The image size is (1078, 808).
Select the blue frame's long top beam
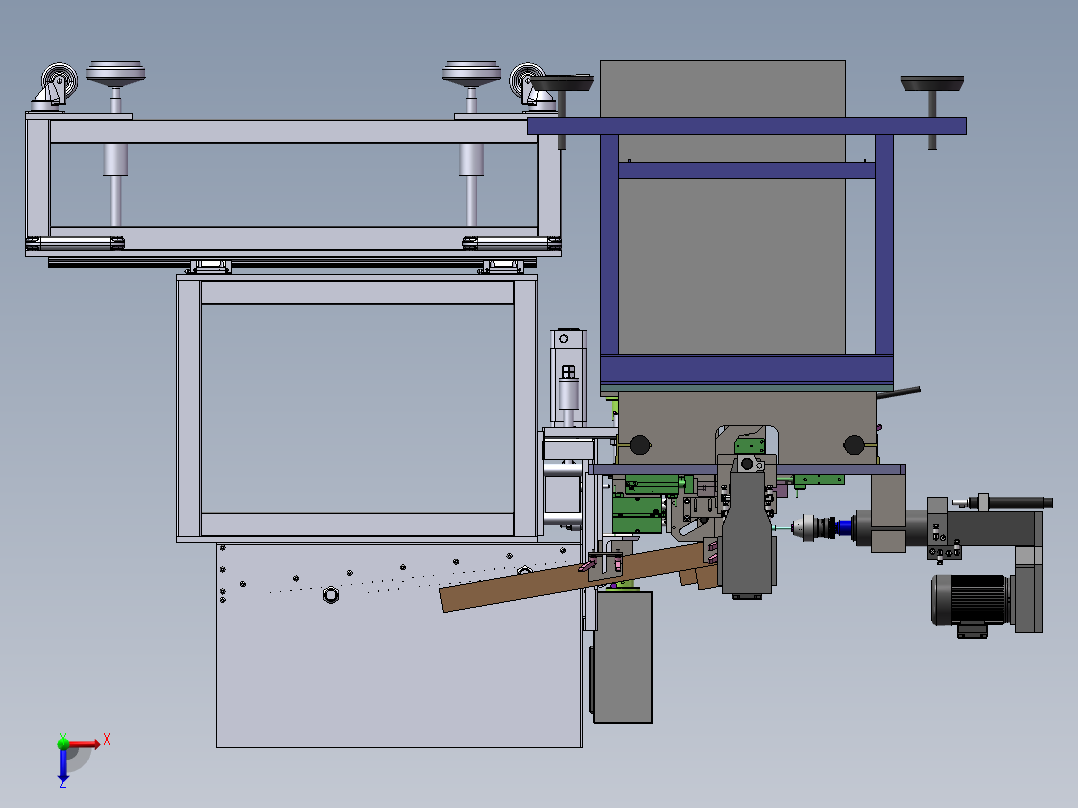[x=747, y=126]
